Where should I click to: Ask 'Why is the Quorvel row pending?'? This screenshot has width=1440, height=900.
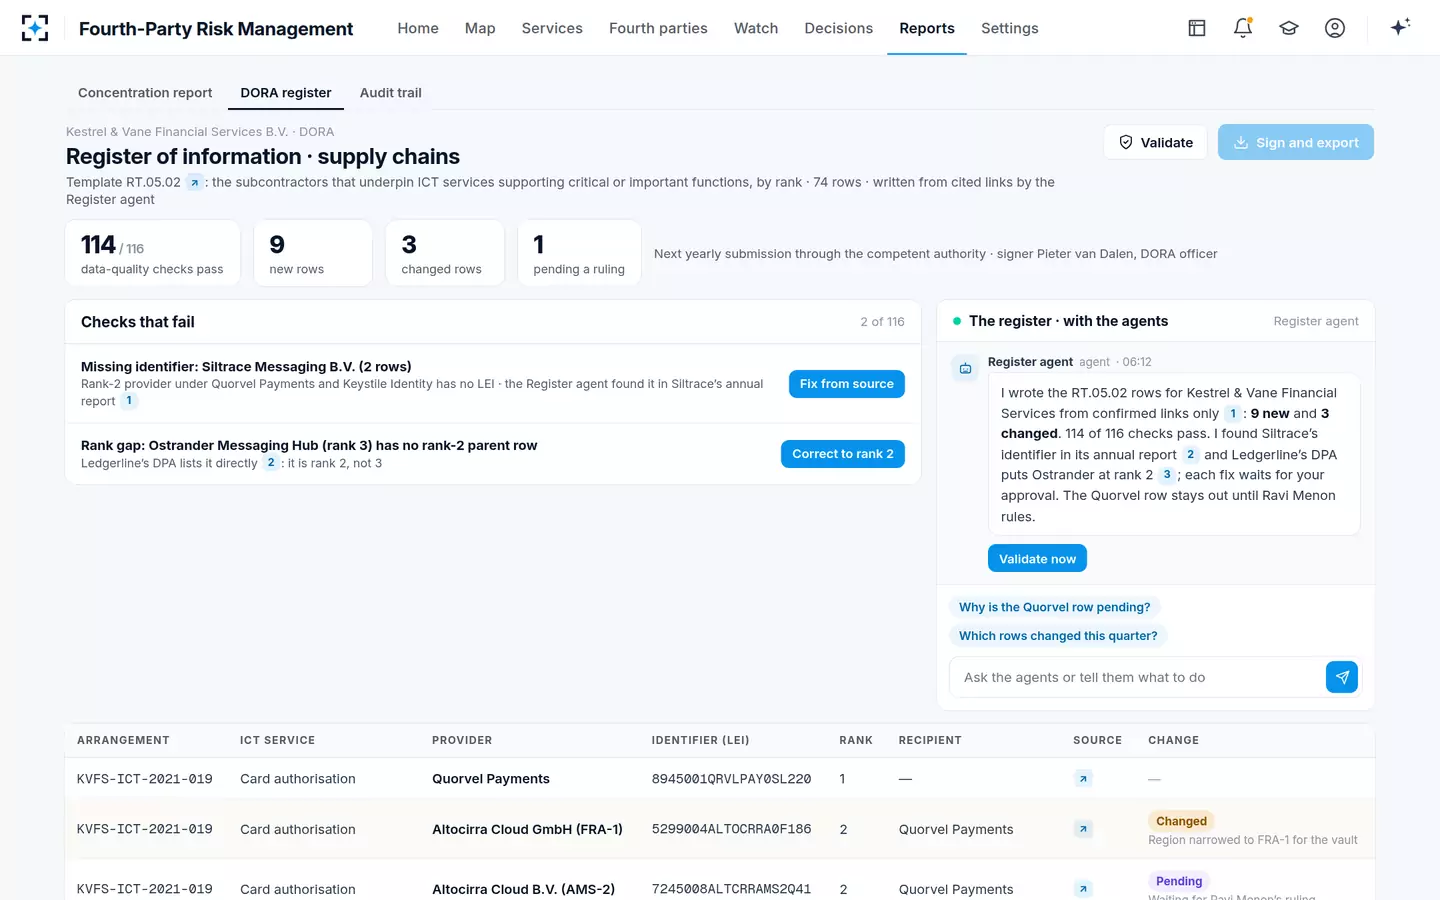tap(1055, 607)
